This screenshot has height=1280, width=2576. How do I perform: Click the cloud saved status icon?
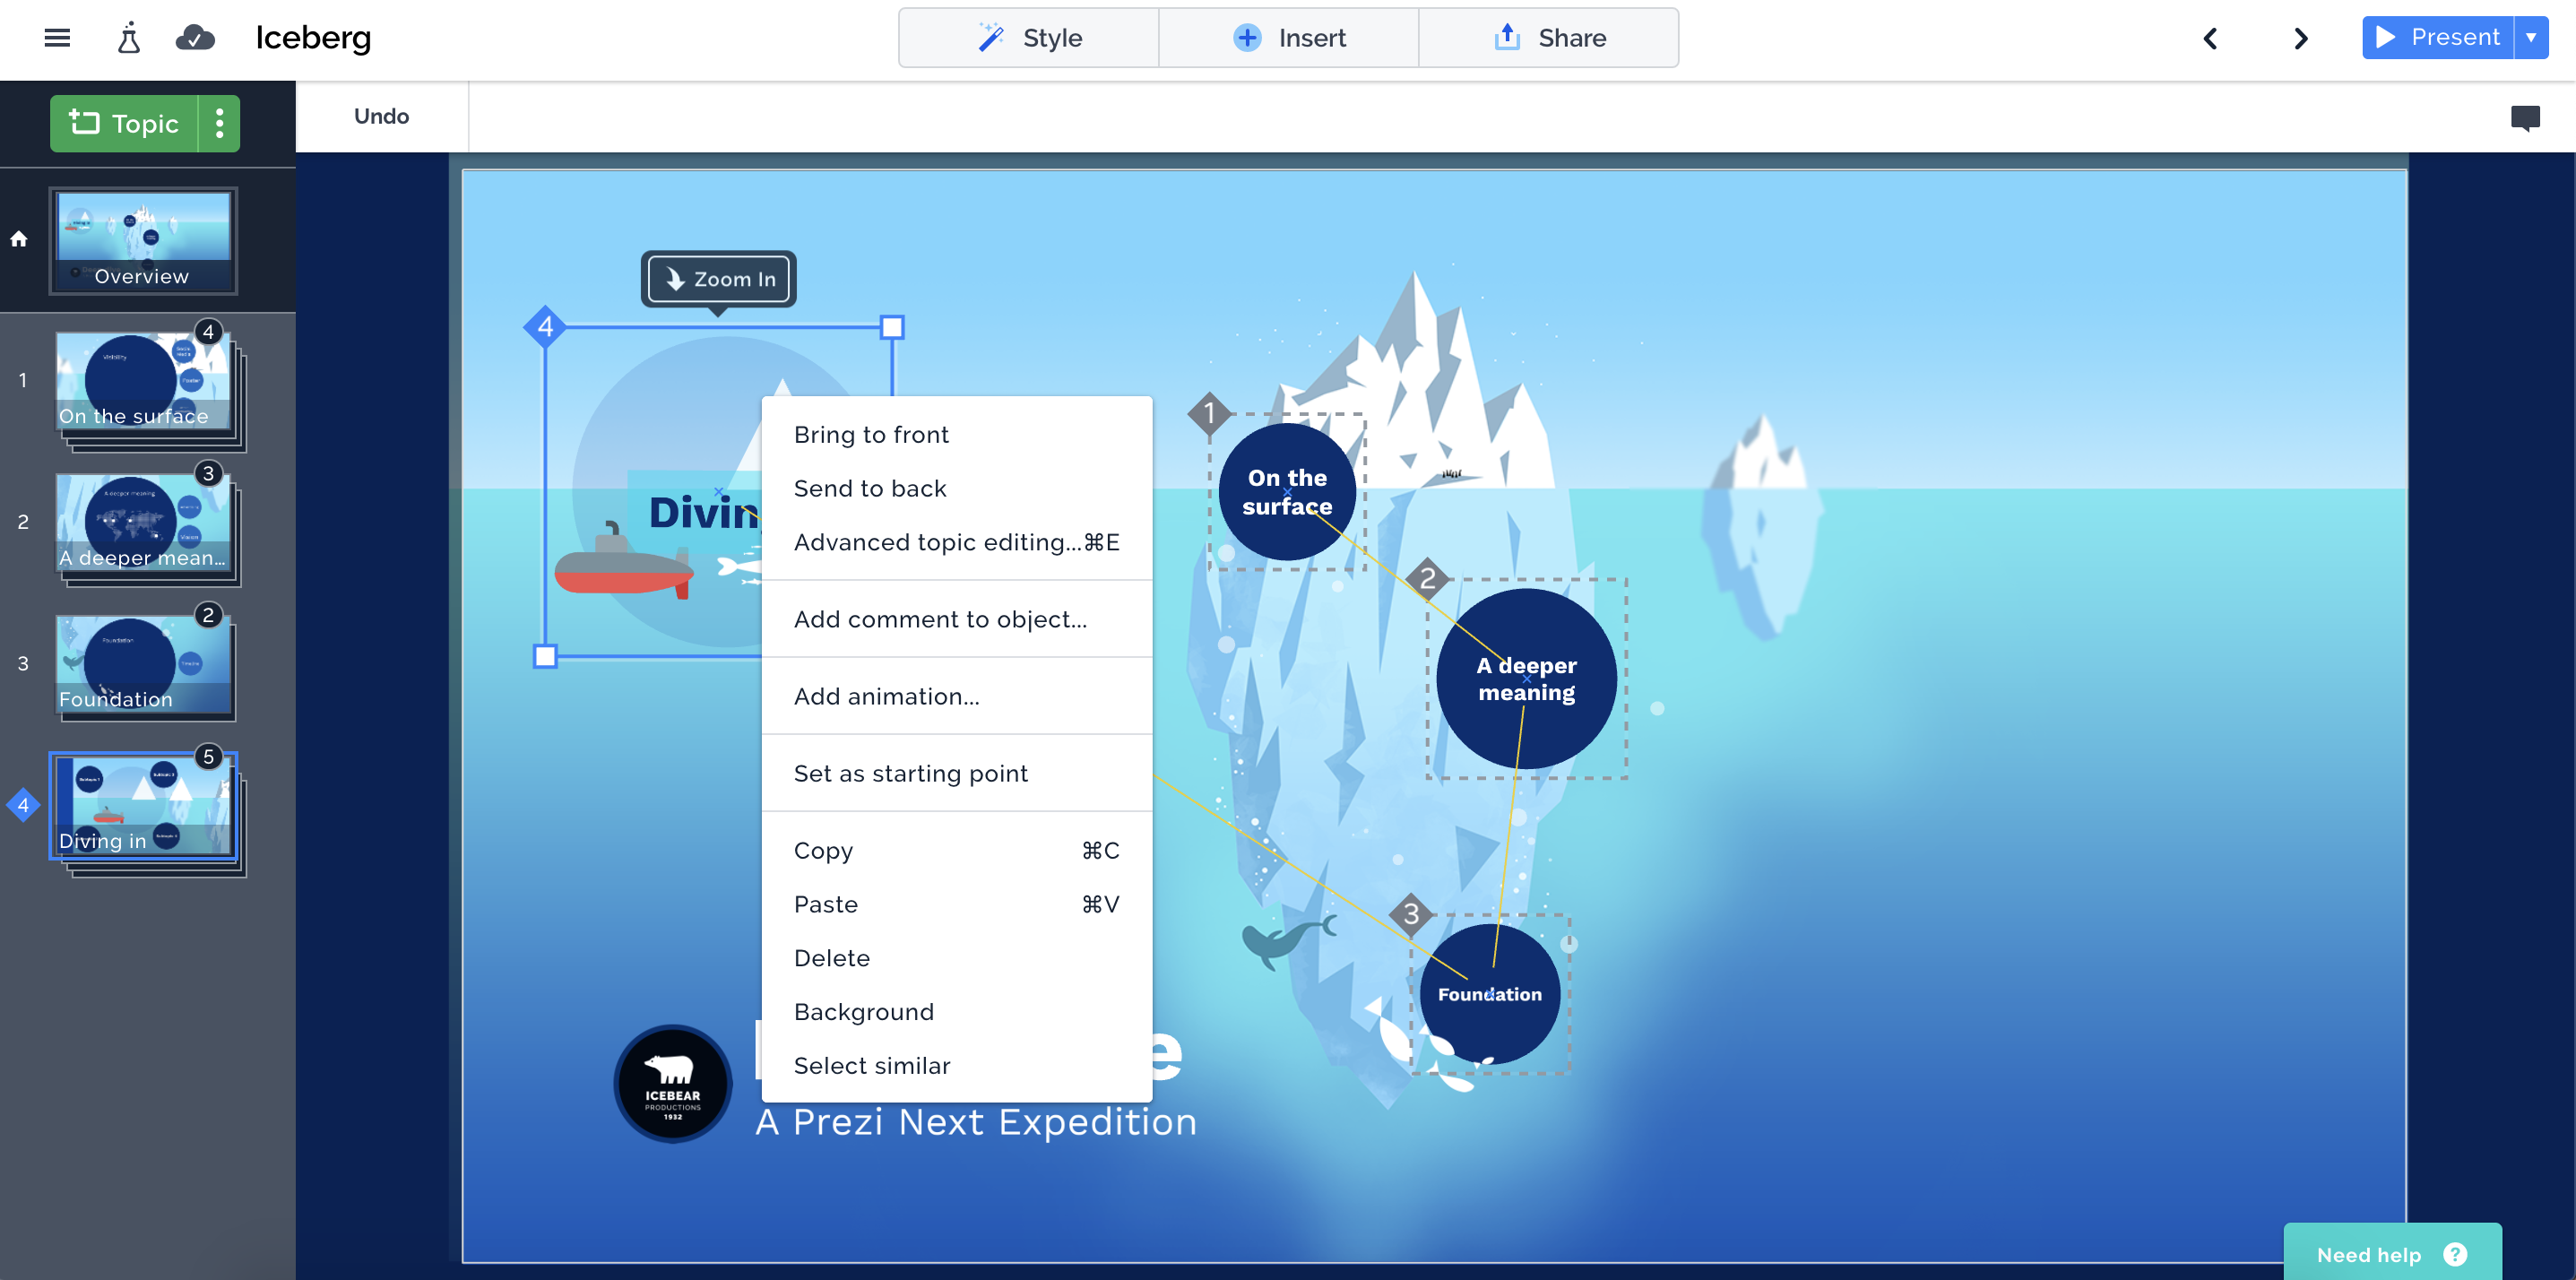pyautogui.click(x=195, y=38)
